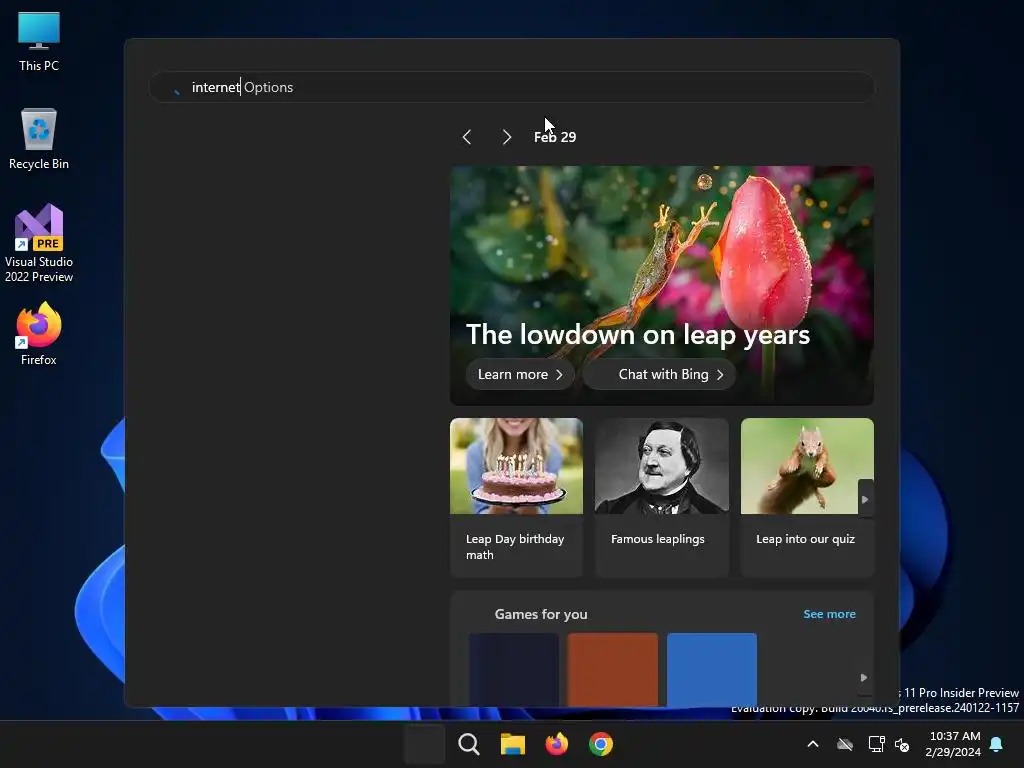This screenshot has height=768, width=1024.
Task: Open File Explorer from the taskbar
Action: (513, 744)
